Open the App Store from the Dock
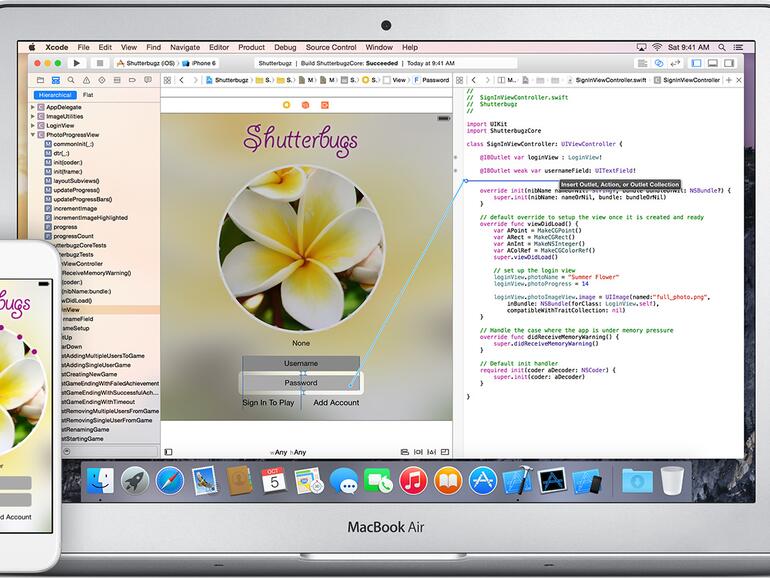 [483, 481]
